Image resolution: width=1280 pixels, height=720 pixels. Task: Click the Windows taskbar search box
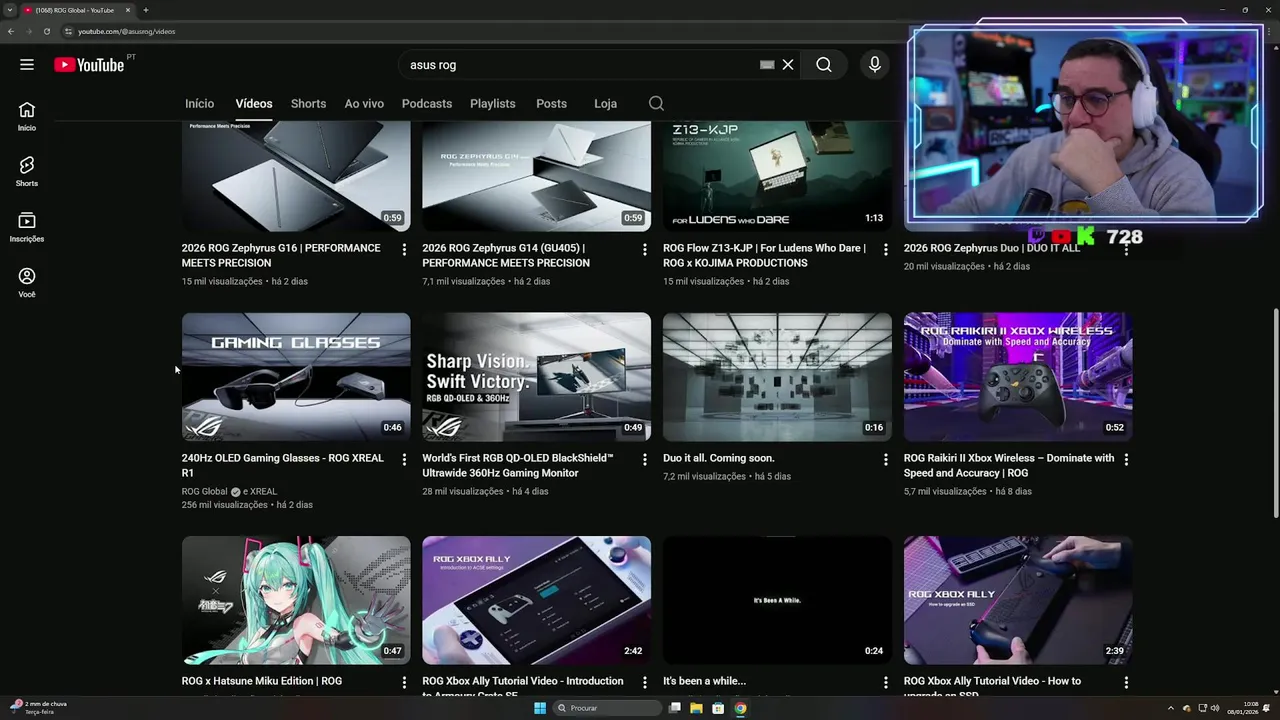pos(607,708)
